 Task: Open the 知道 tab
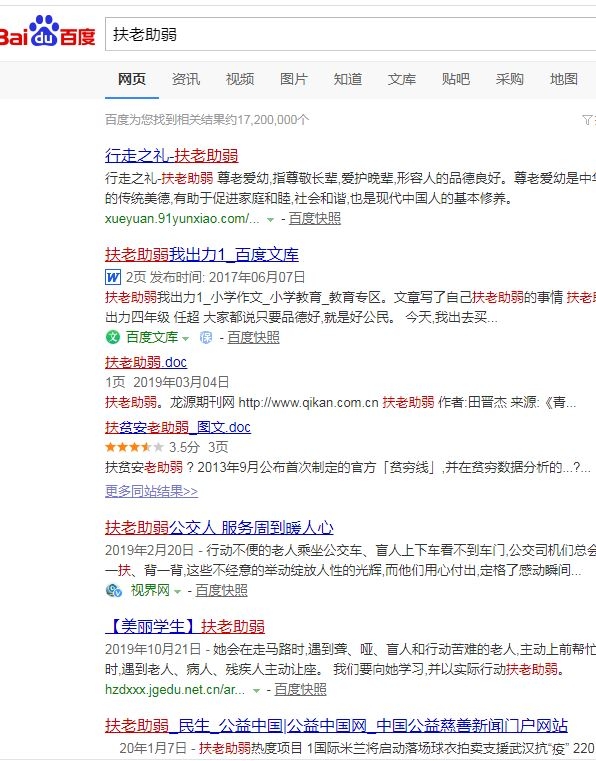click(348, 79)
